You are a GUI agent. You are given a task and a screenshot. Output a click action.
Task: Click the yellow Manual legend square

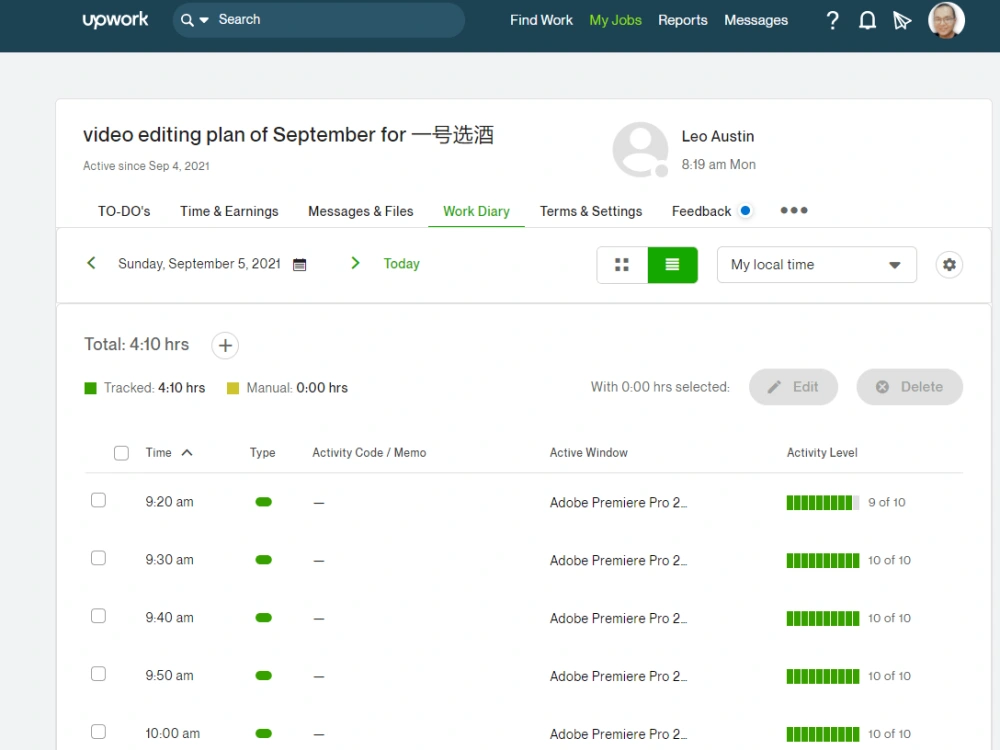(x=233, y=388)
